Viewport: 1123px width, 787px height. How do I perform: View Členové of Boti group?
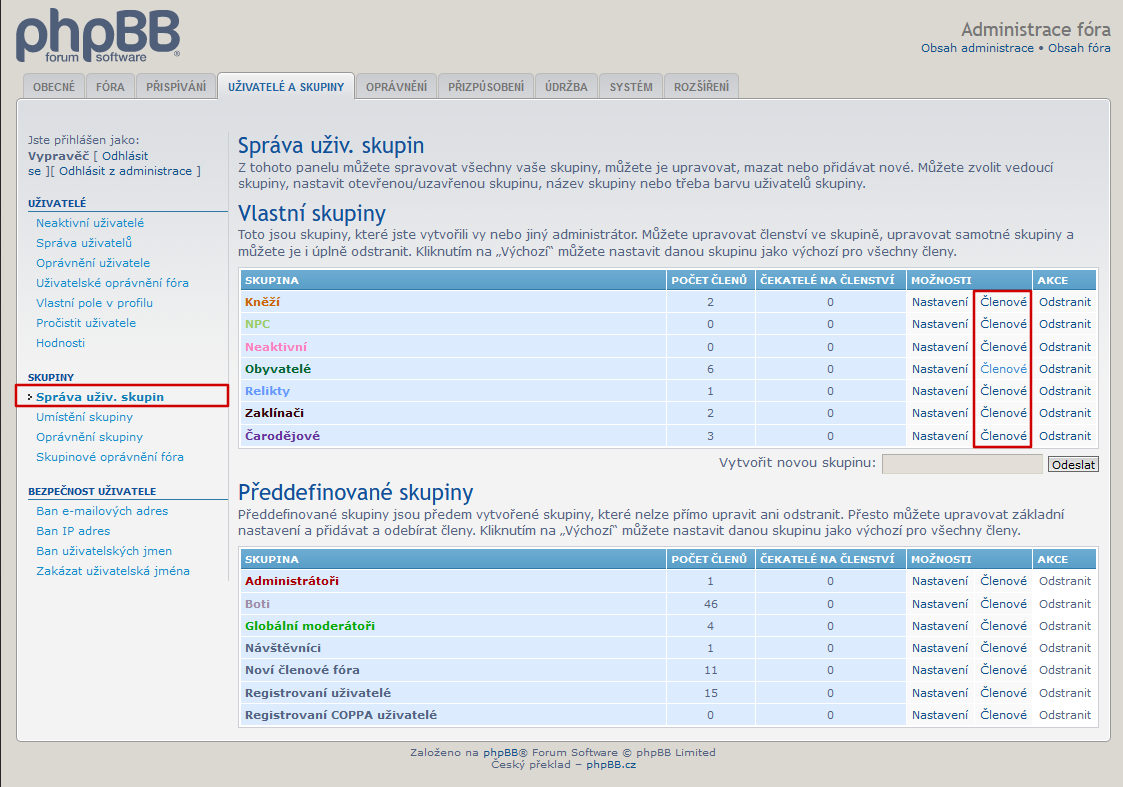pos(1003,604)
